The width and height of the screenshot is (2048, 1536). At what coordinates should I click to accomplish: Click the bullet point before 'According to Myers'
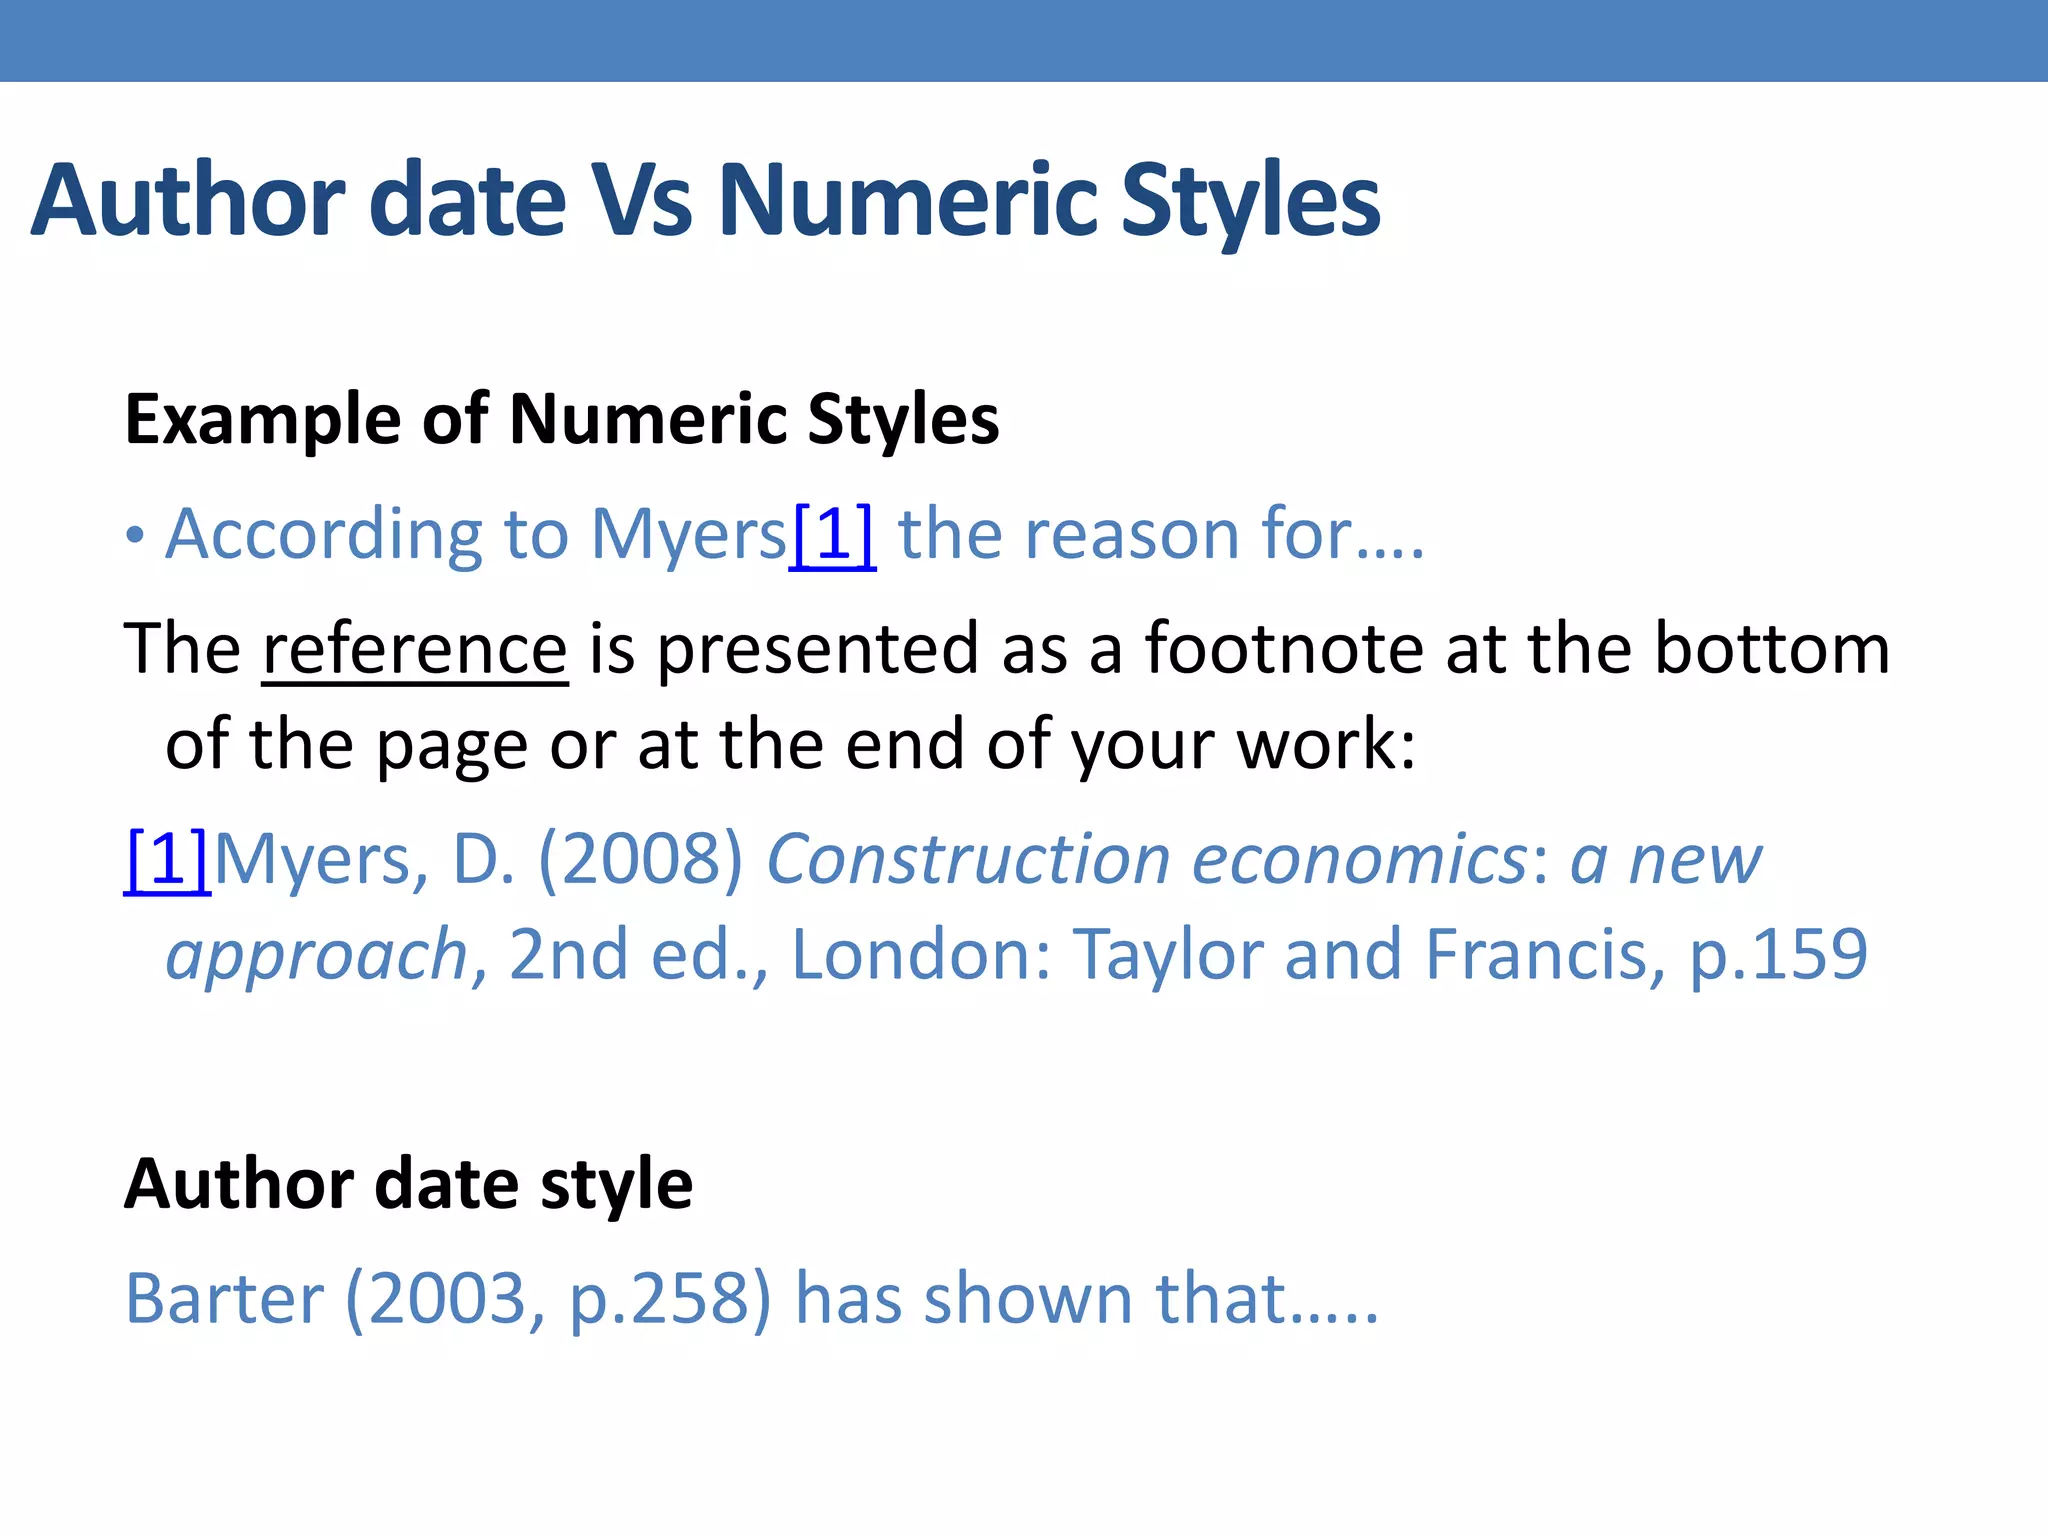[135, 536]
